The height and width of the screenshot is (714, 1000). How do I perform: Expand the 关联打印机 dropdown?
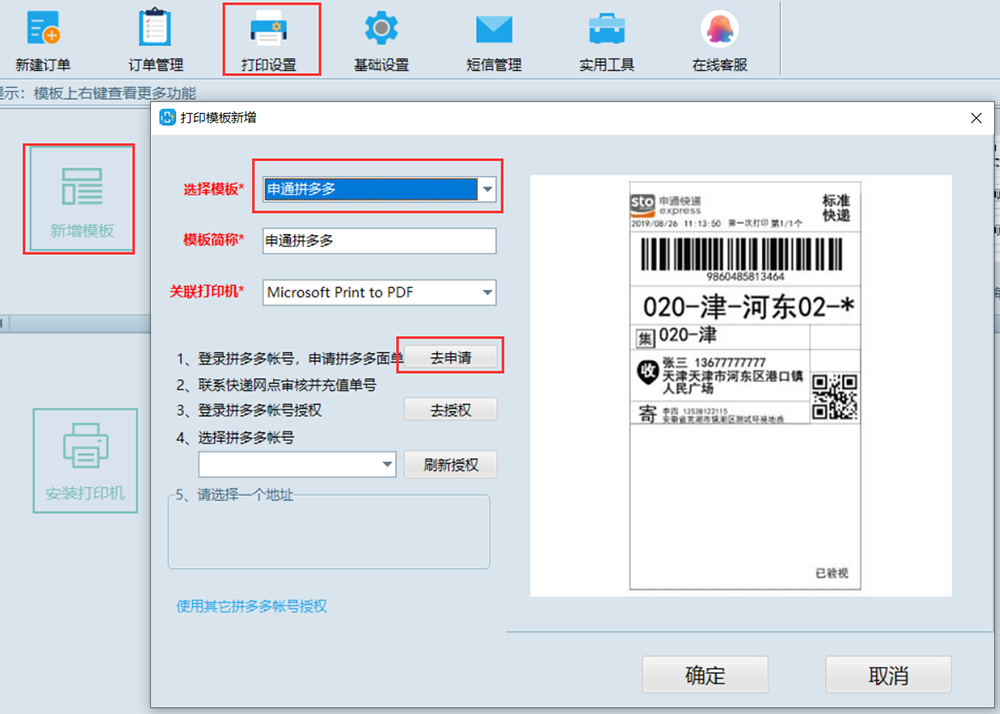[x=487, y=293]
